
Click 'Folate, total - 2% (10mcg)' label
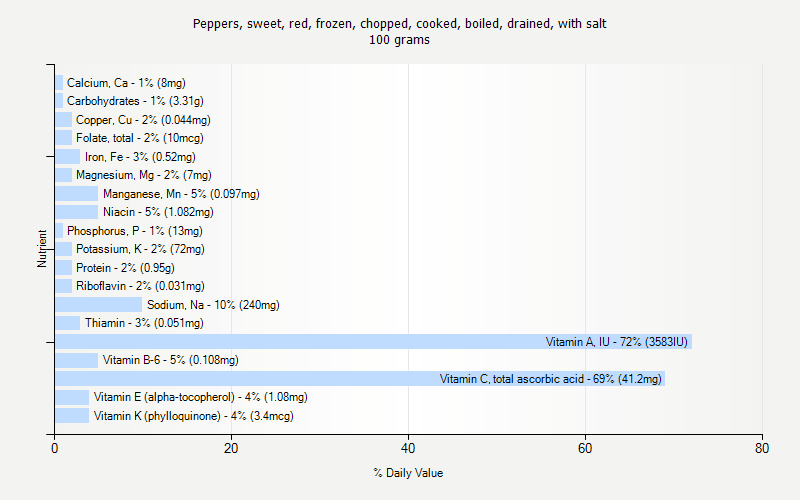(x=140, y=138)
